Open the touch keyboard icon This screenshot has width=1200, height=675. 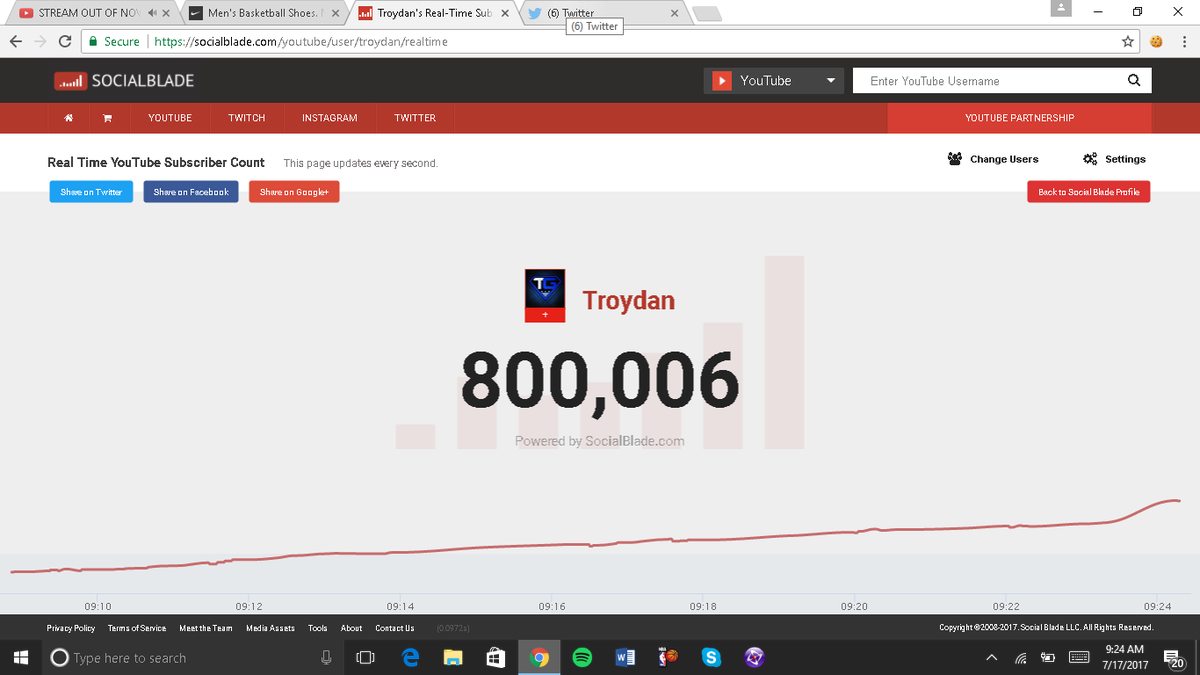pyautogui.click(x=1079, y=657)
